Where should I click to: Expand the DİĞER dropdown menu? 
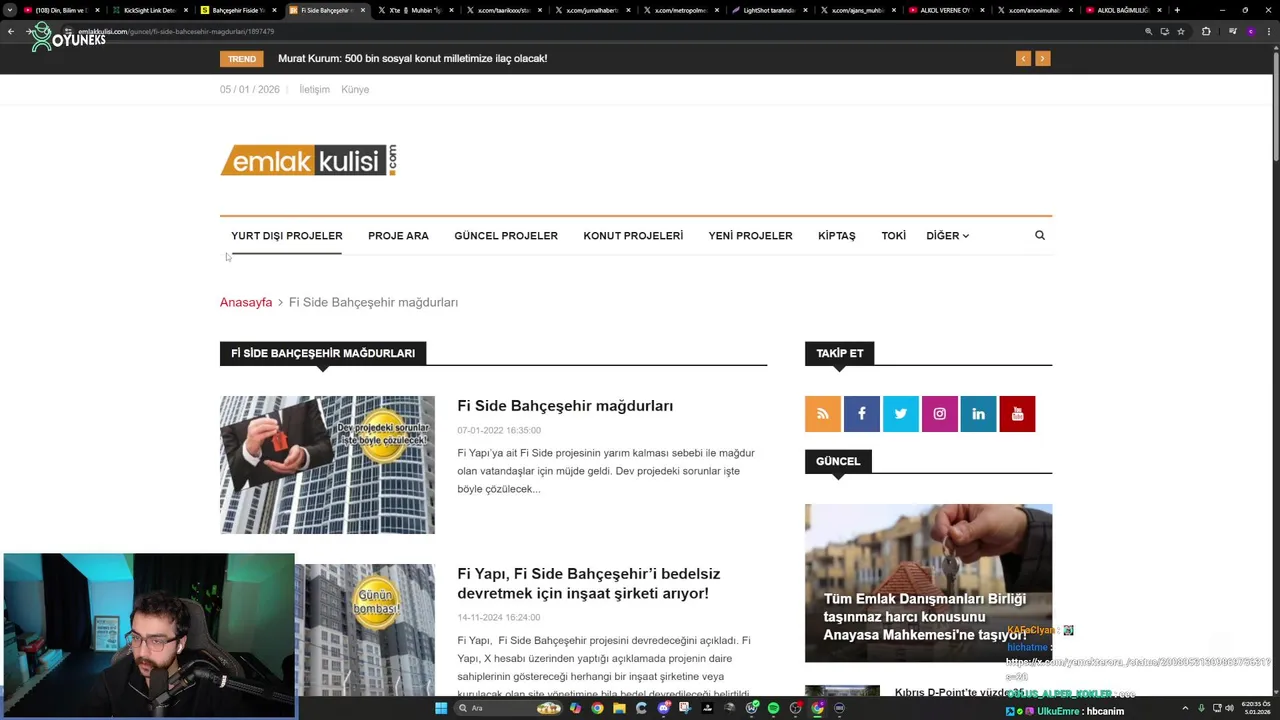tap(947, 236)
